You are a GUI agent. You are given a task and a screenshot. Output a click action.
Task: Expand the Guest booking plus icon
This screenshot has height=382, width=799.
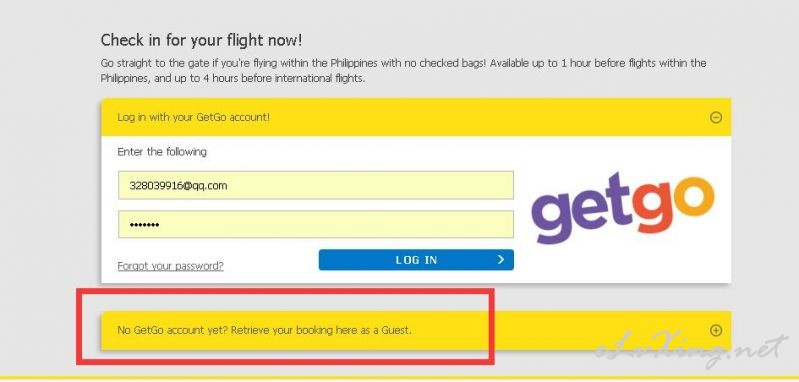[x=715, y=331]
